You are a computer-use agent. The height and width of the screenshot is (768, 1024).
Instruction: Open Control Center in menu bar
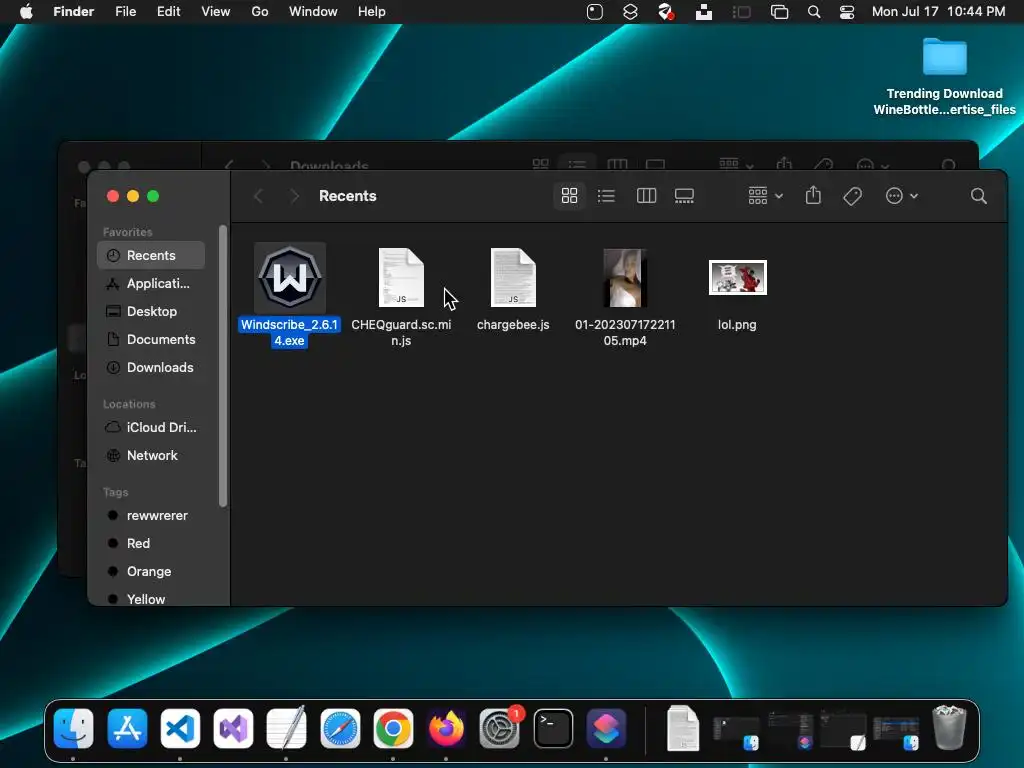(x=846, y=12)
